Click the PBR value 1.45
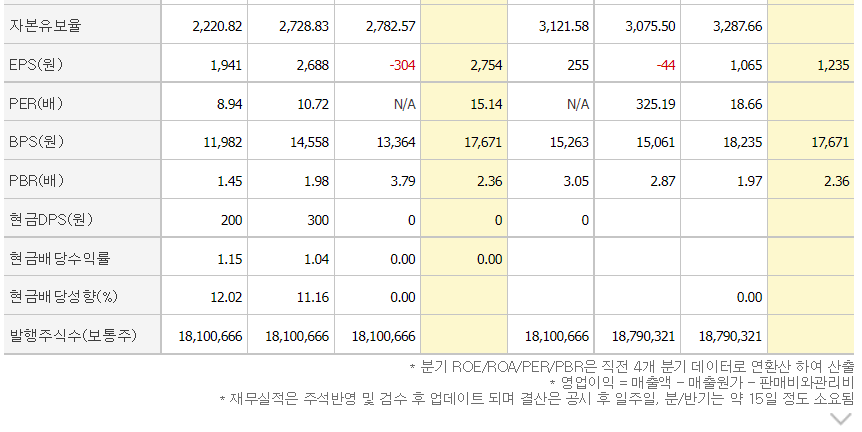 pyautogui.click(x=230, y=181)
